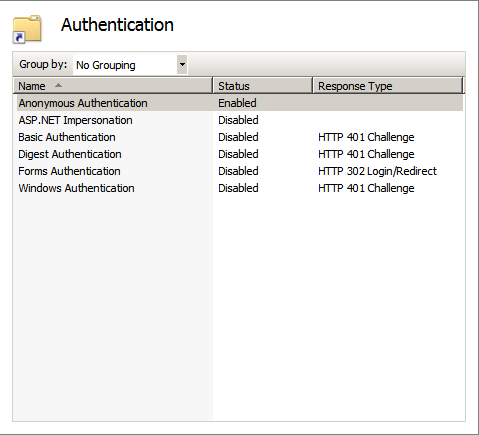Click the Authentication page title
This screenshot has width=479, height=436.
(117, 25)
